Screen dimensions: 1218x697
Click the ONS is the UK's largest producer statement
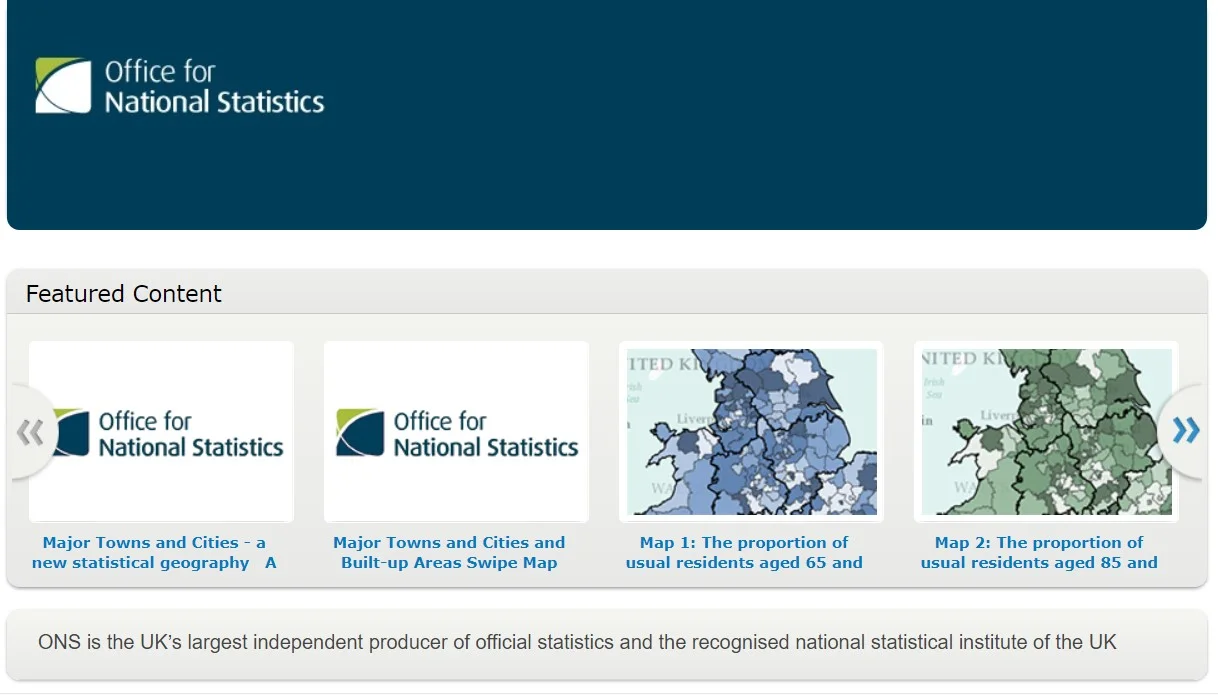click(577, 642)
